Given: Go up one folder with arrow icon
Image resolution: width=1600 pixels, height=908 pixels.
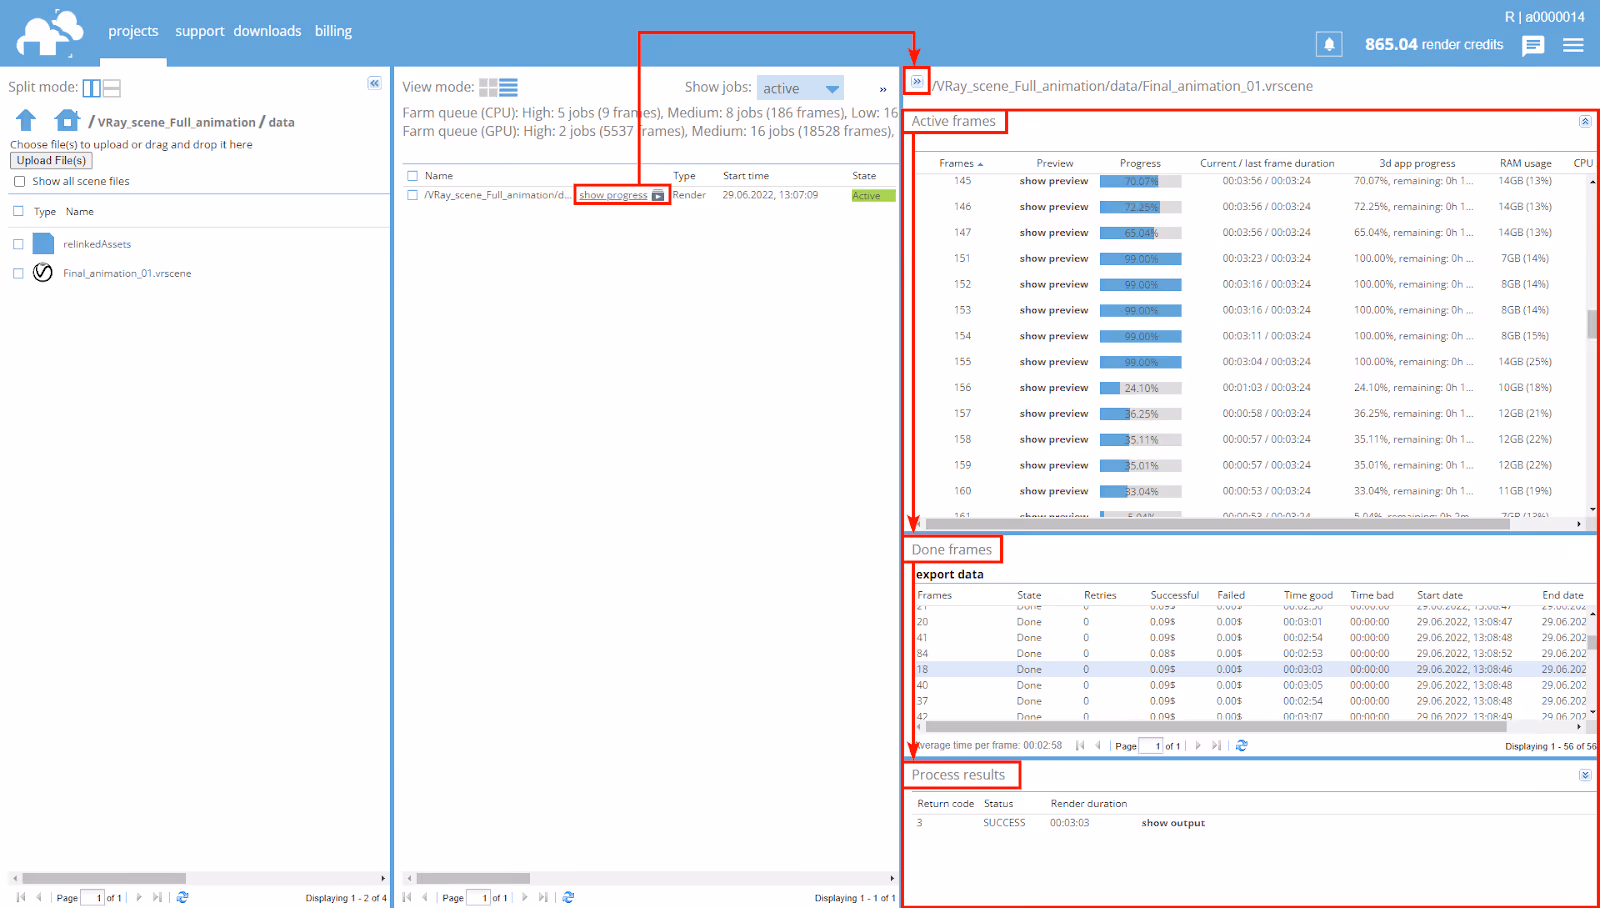Looking at the screenshot, I should click(26, 120).
